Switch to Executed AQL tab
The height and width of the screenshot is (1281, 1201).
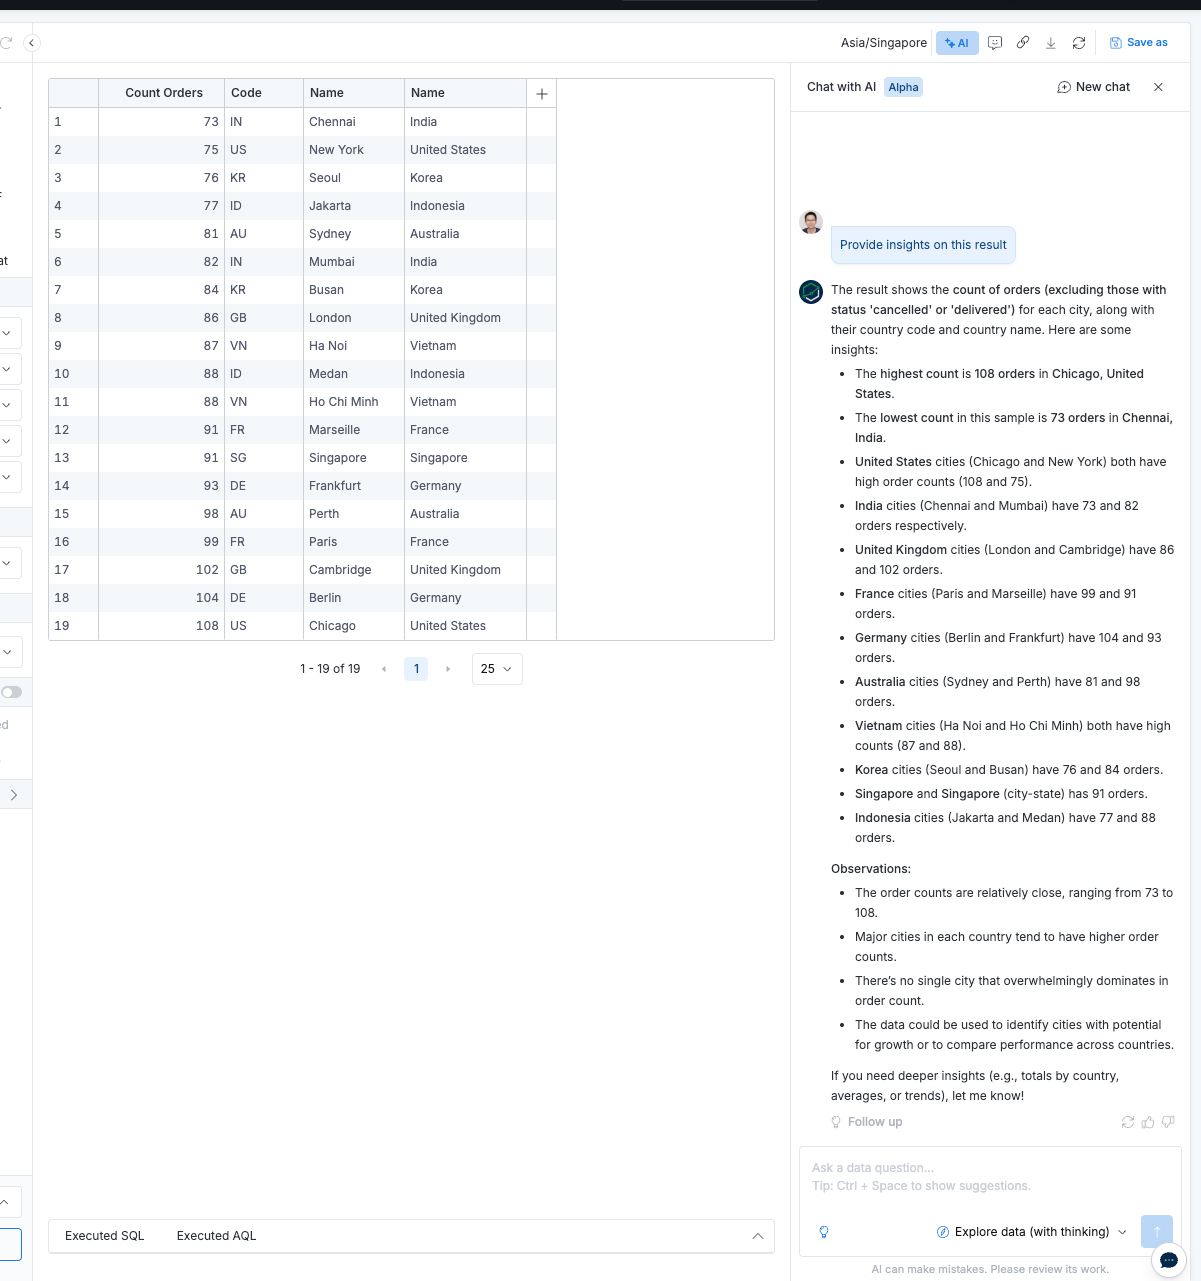216,1236
